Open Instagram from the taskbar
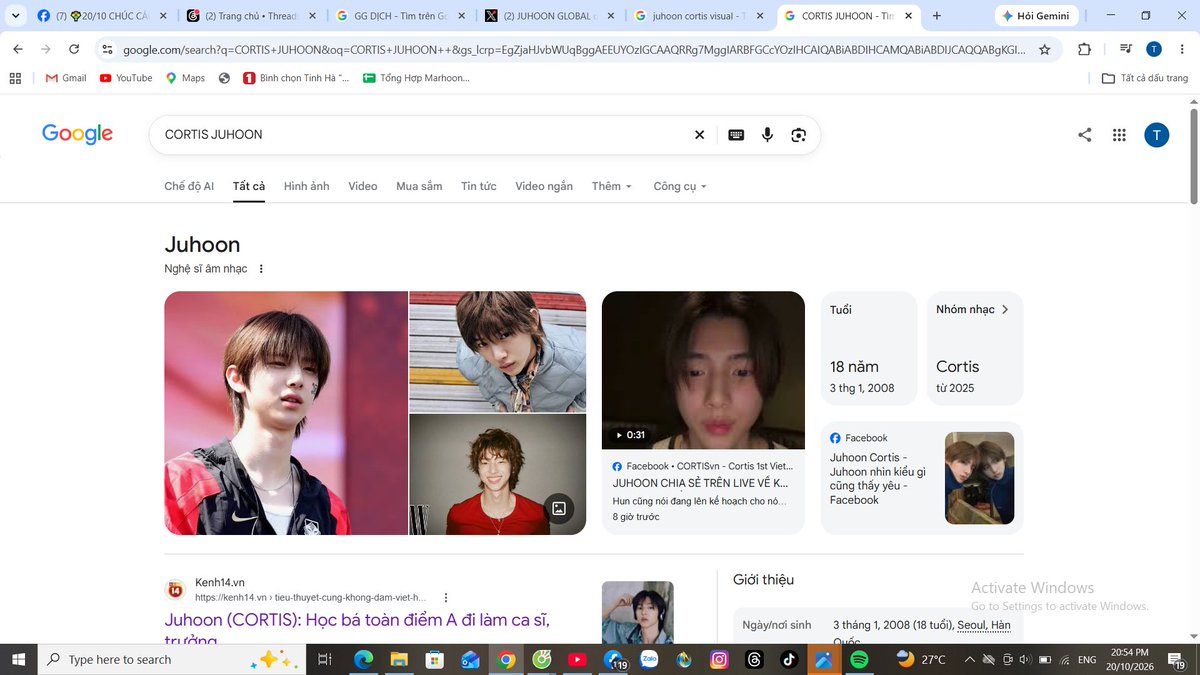 [x=719, y=660]
